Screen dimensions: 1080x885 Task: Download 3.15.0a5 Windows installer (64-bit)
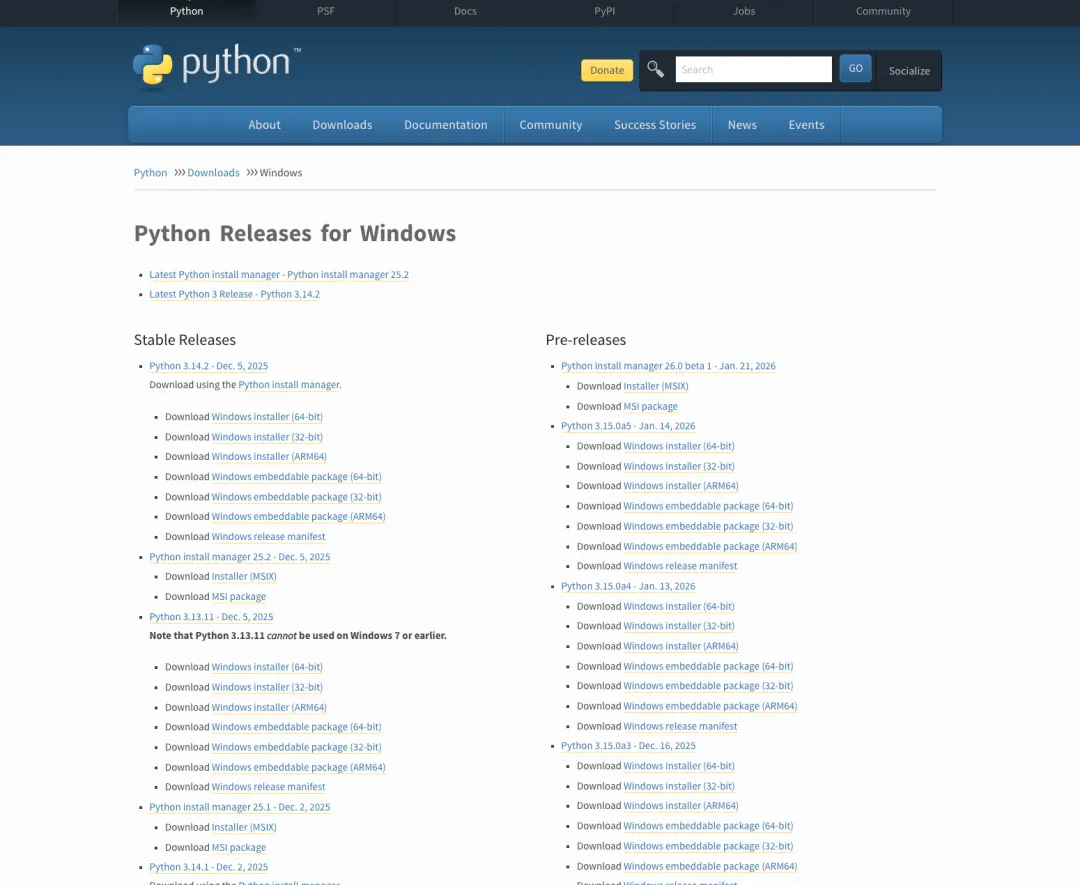(679, 446)
